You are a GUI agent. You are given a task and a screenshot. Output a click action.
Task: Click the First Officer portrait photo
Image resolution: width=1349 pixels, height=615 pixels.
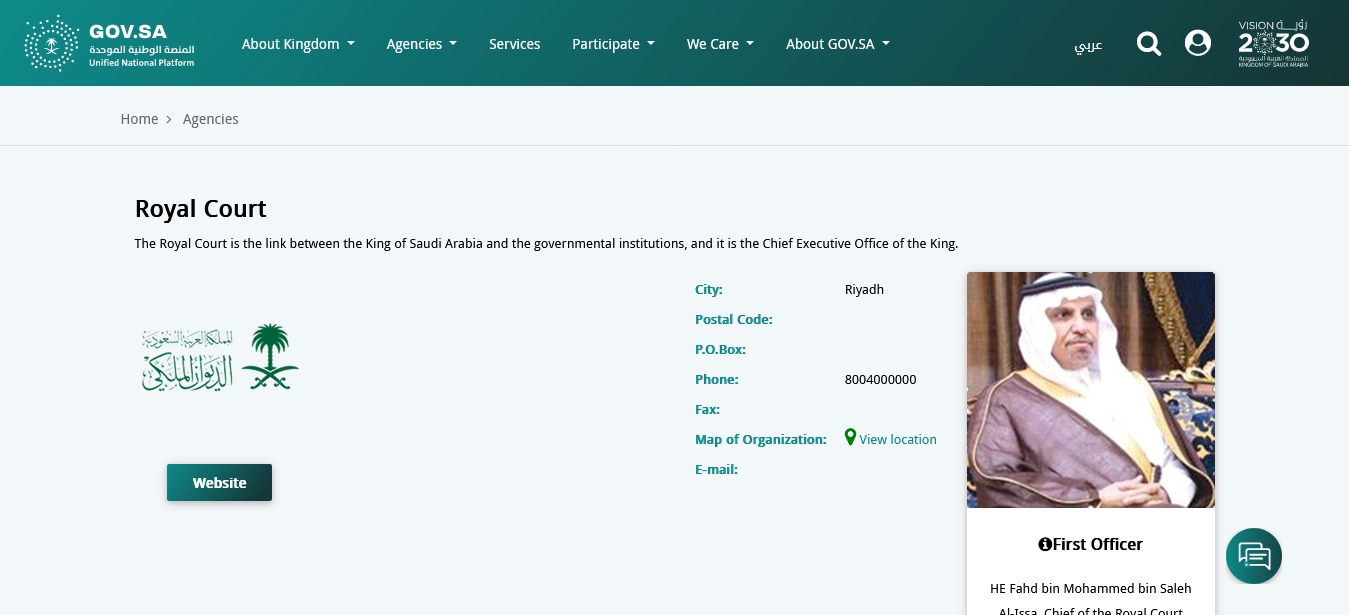click(x=1091, y=390)
